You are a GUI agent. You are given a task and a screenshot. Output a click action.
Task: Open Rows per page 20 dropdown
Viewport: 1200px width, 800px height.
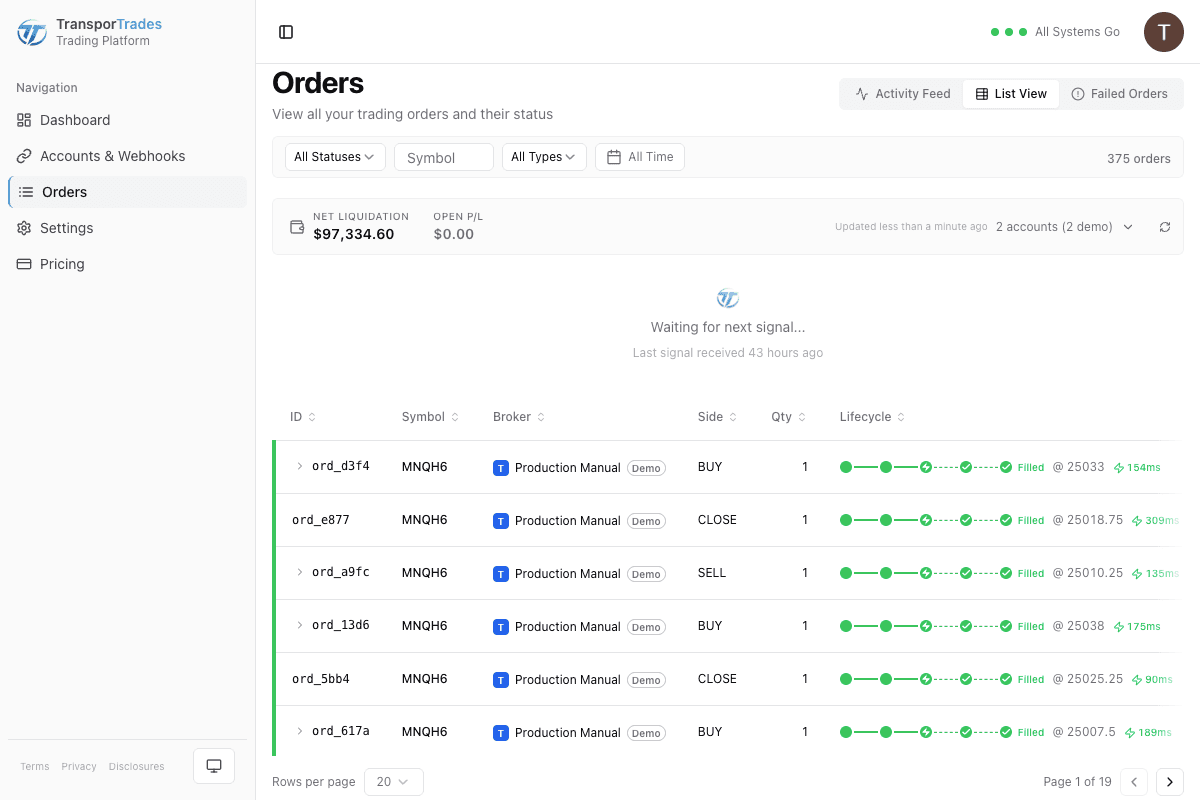click(x=394, y=782)
